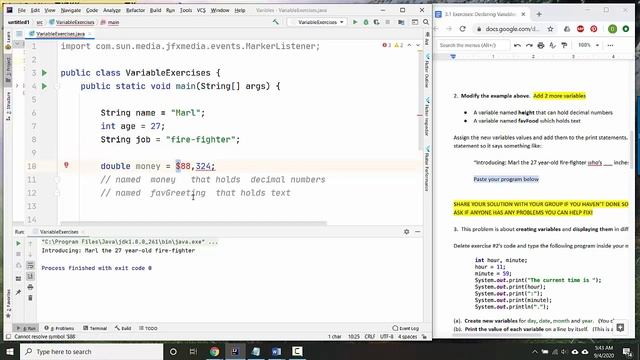Screen dimensions: 640x360
Task: Click spell check icon in Google Docs
Action: [x=553, y=45]
